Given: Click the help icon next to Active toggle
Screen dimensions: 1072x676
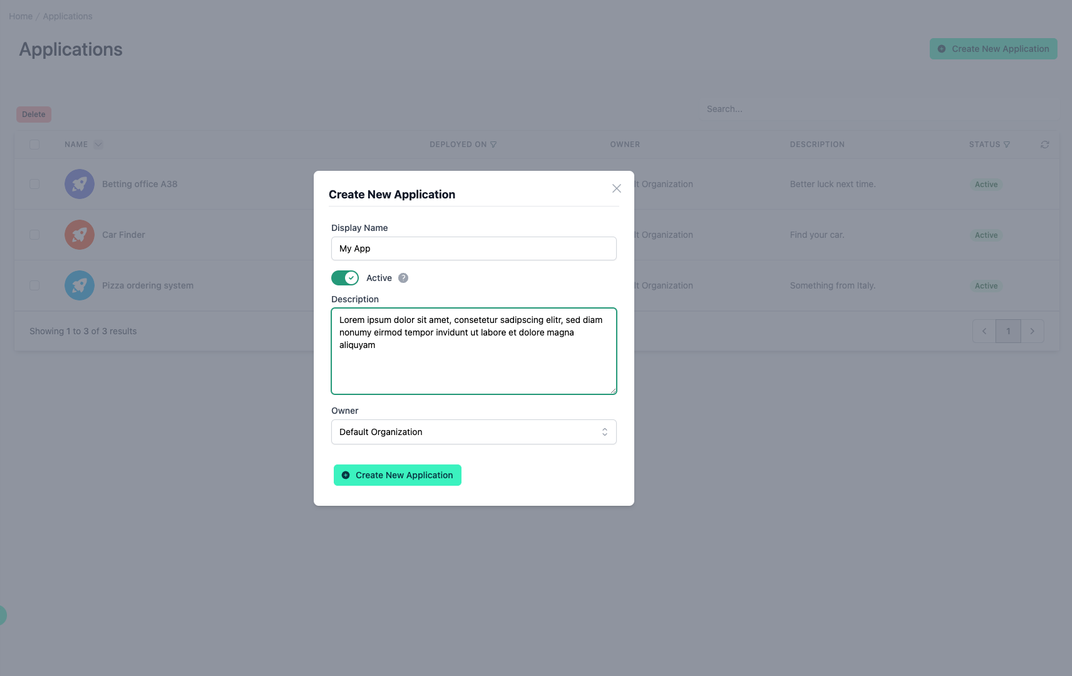Looking at the screenshot, I should click(403, 277).
